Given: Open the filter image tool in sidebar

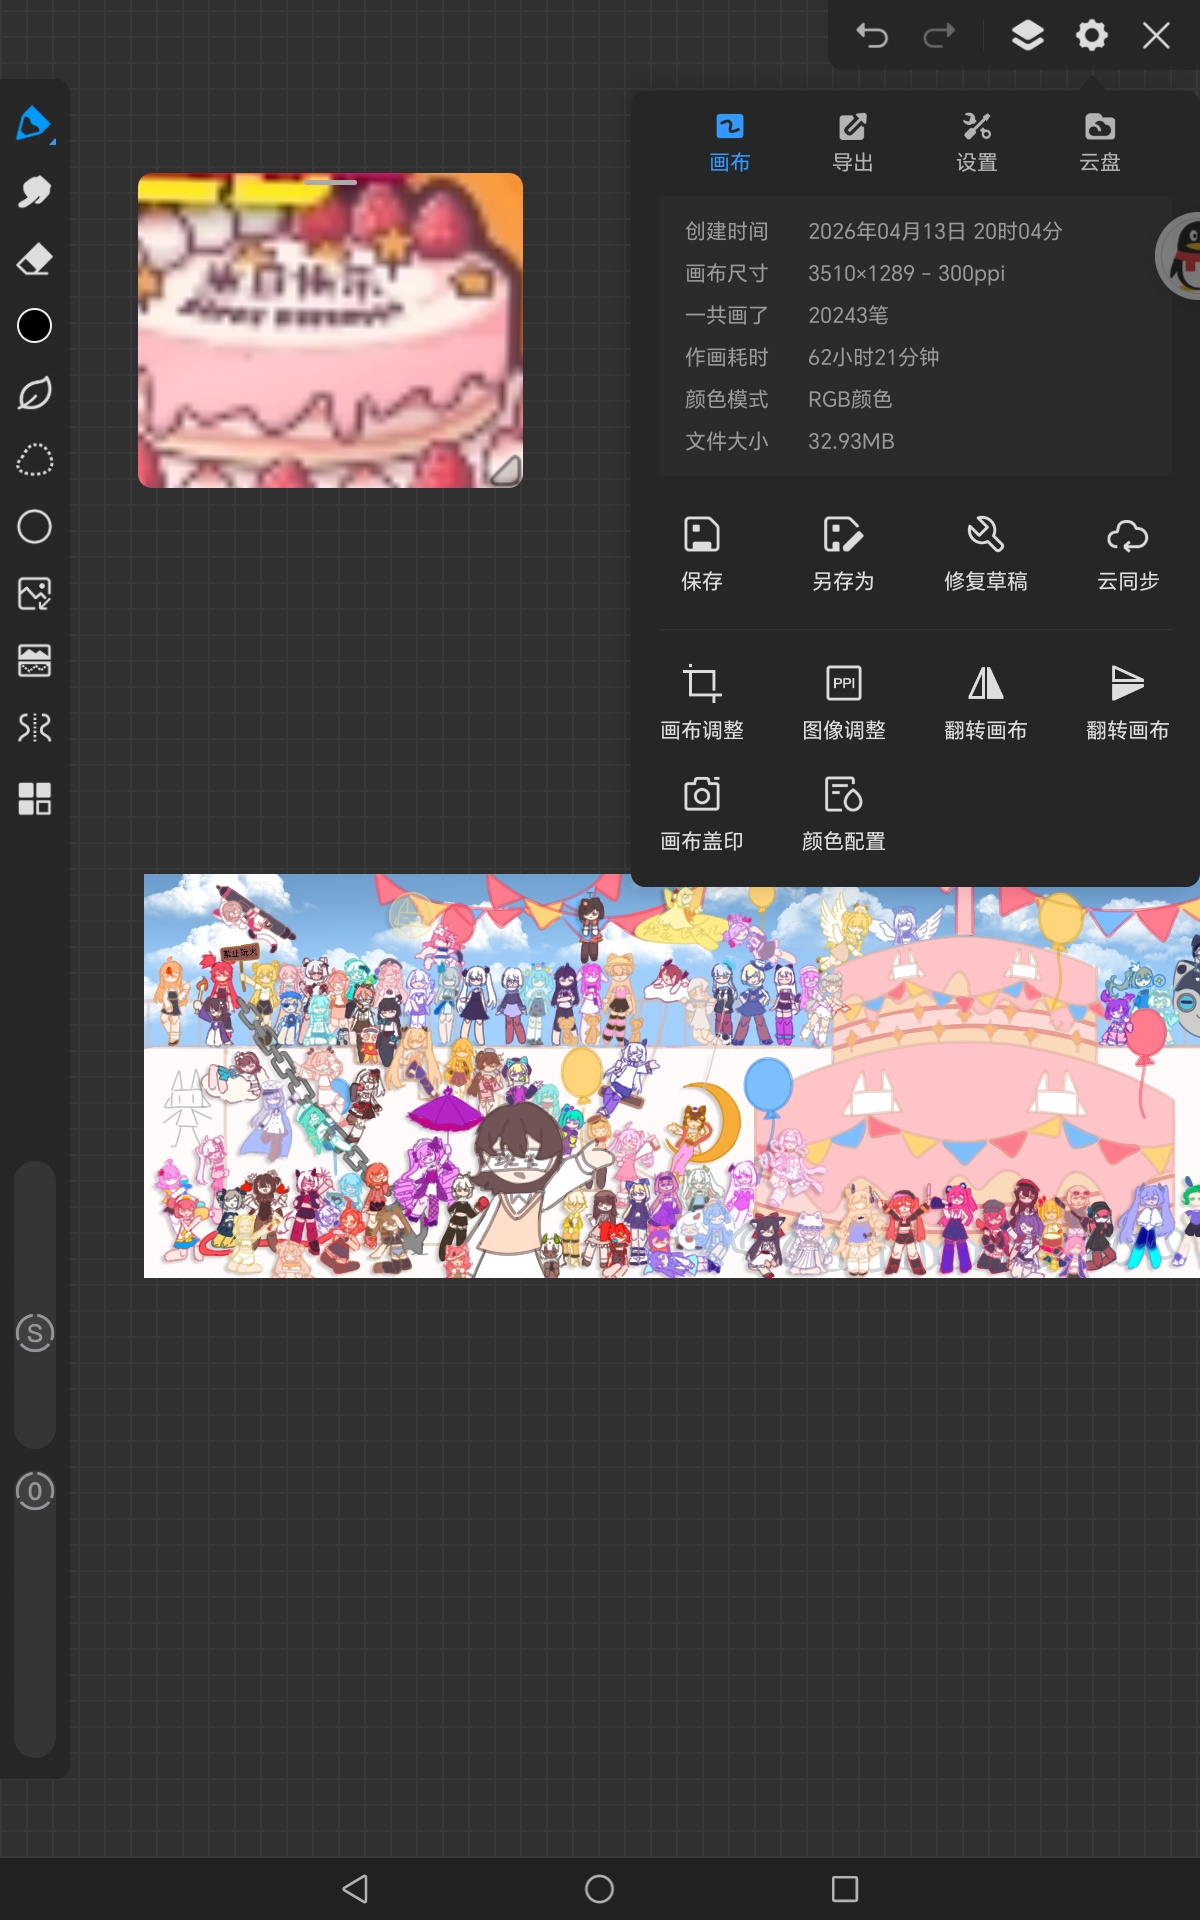Looking at the screenshot, I should 34,661.
